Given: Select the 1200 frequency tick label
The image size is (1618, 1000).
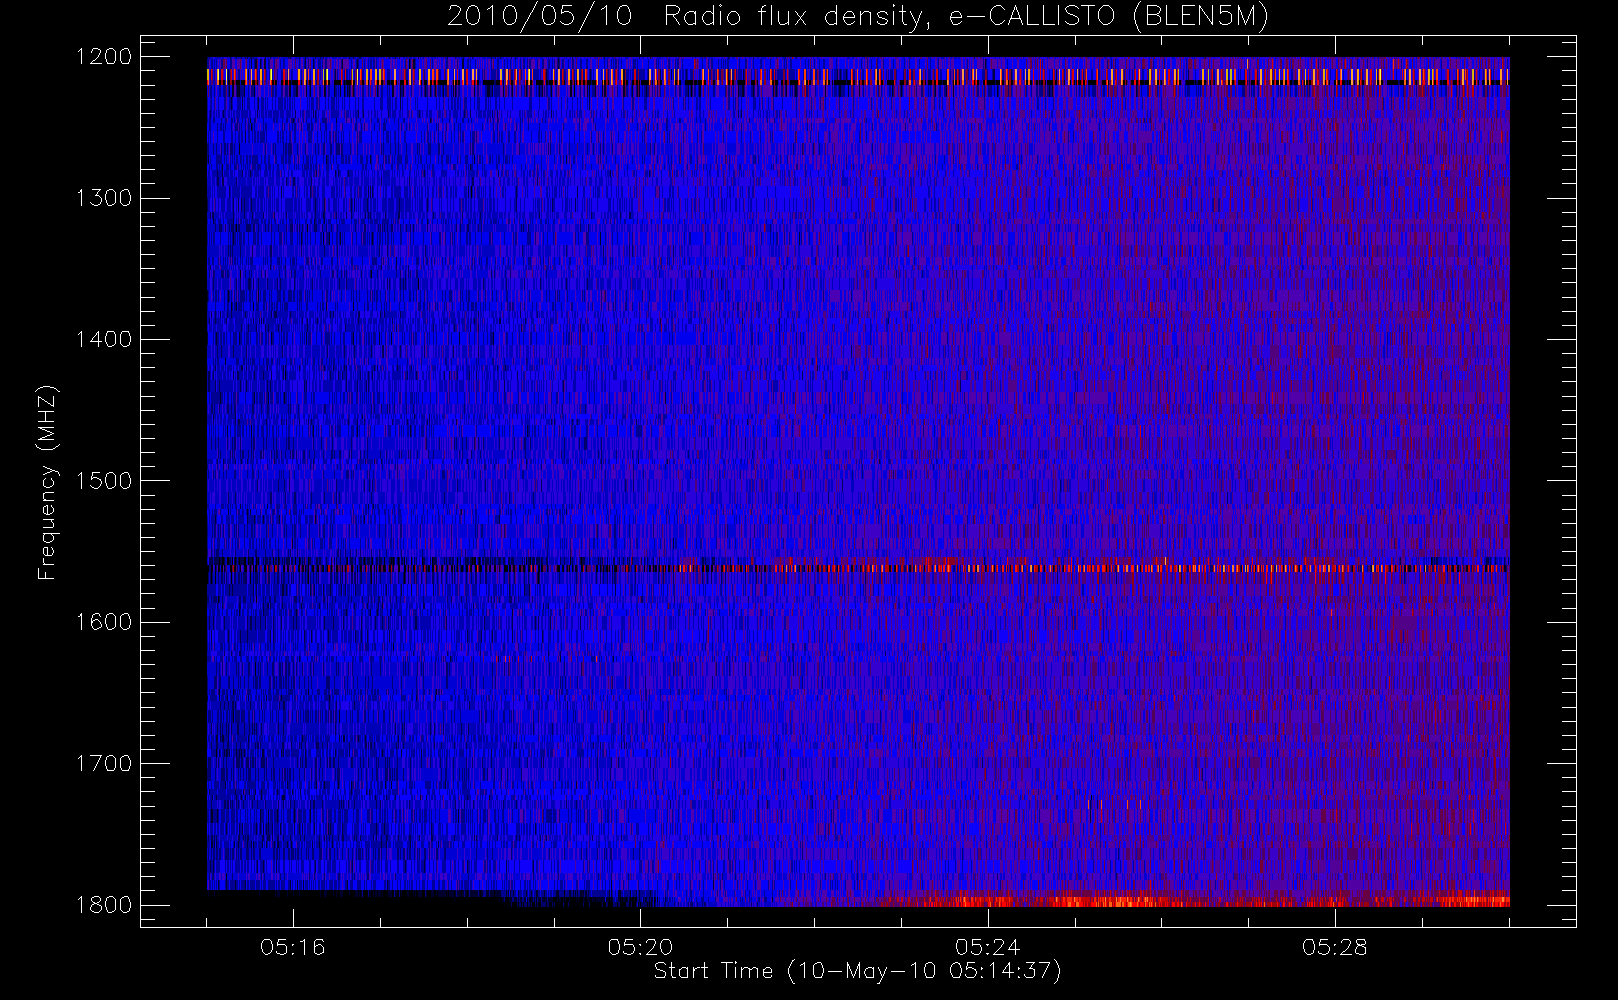Looking at the screenshot, I should pos(104,57).
